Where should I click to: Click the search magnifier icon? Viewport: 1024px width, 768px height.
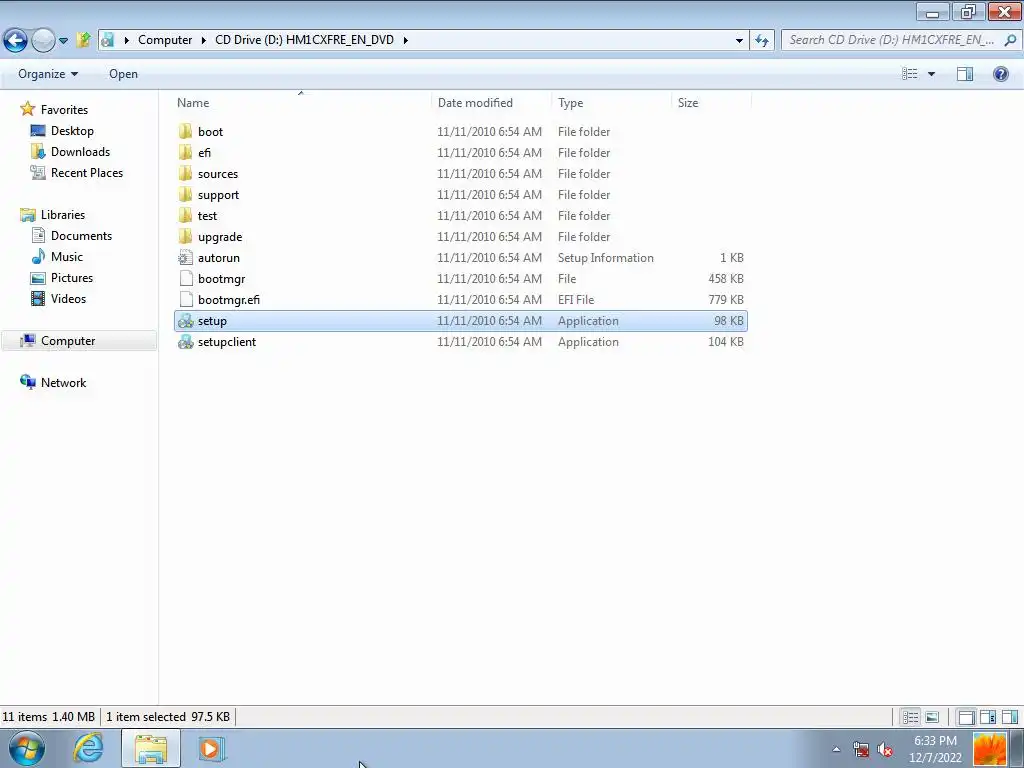point(1010,40)
